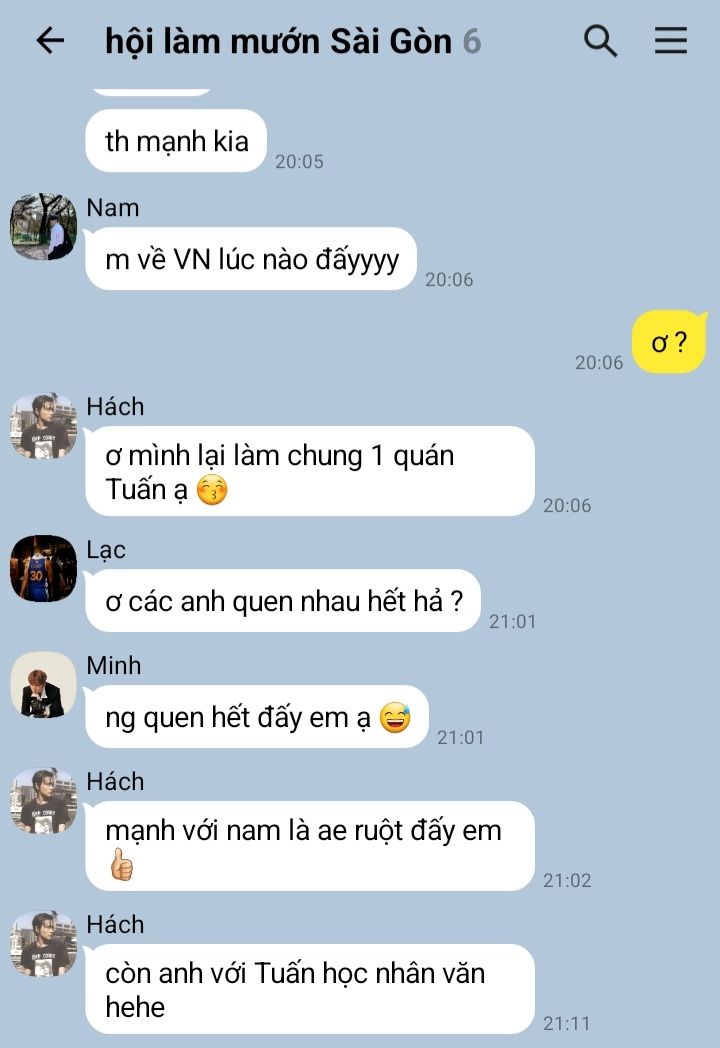Open search in chat
The width and height of the screenshot is (720, 1048).
[600, 41]
